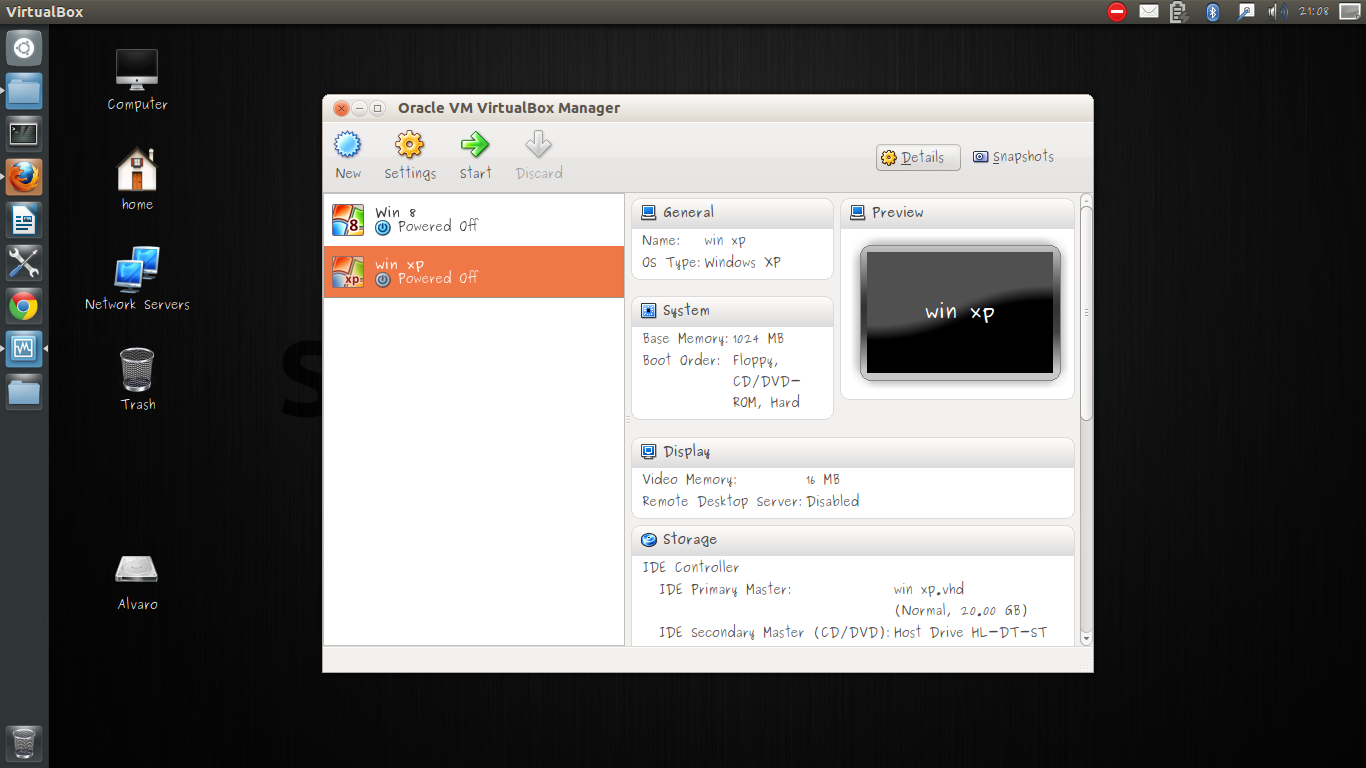Click the Preview section header

957,213
